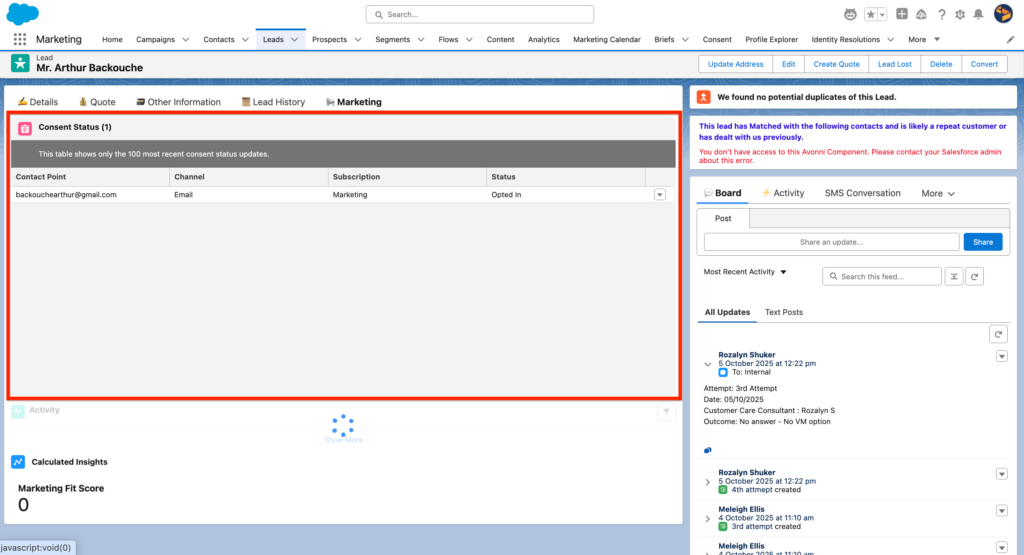
Task: Open Global Actions plus icon
Action: click(902, 14)
